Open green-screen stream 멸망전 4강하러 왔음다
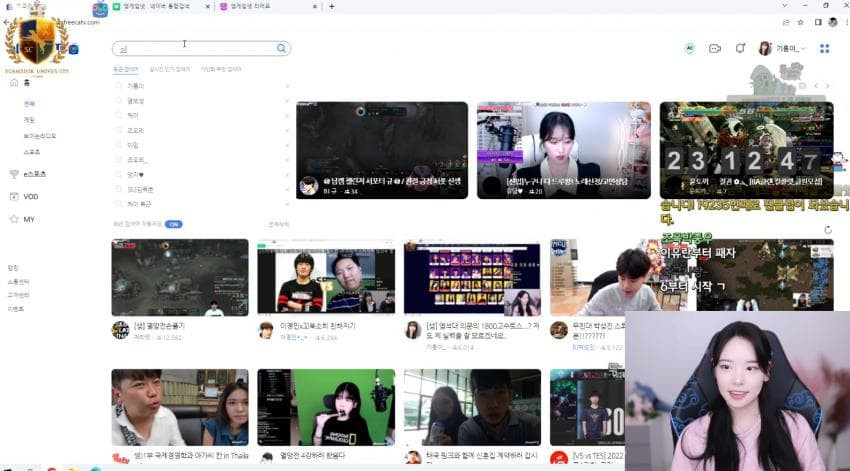Viewport: 850px width, 471px height. pyautogui.click(x=326, y=408)
